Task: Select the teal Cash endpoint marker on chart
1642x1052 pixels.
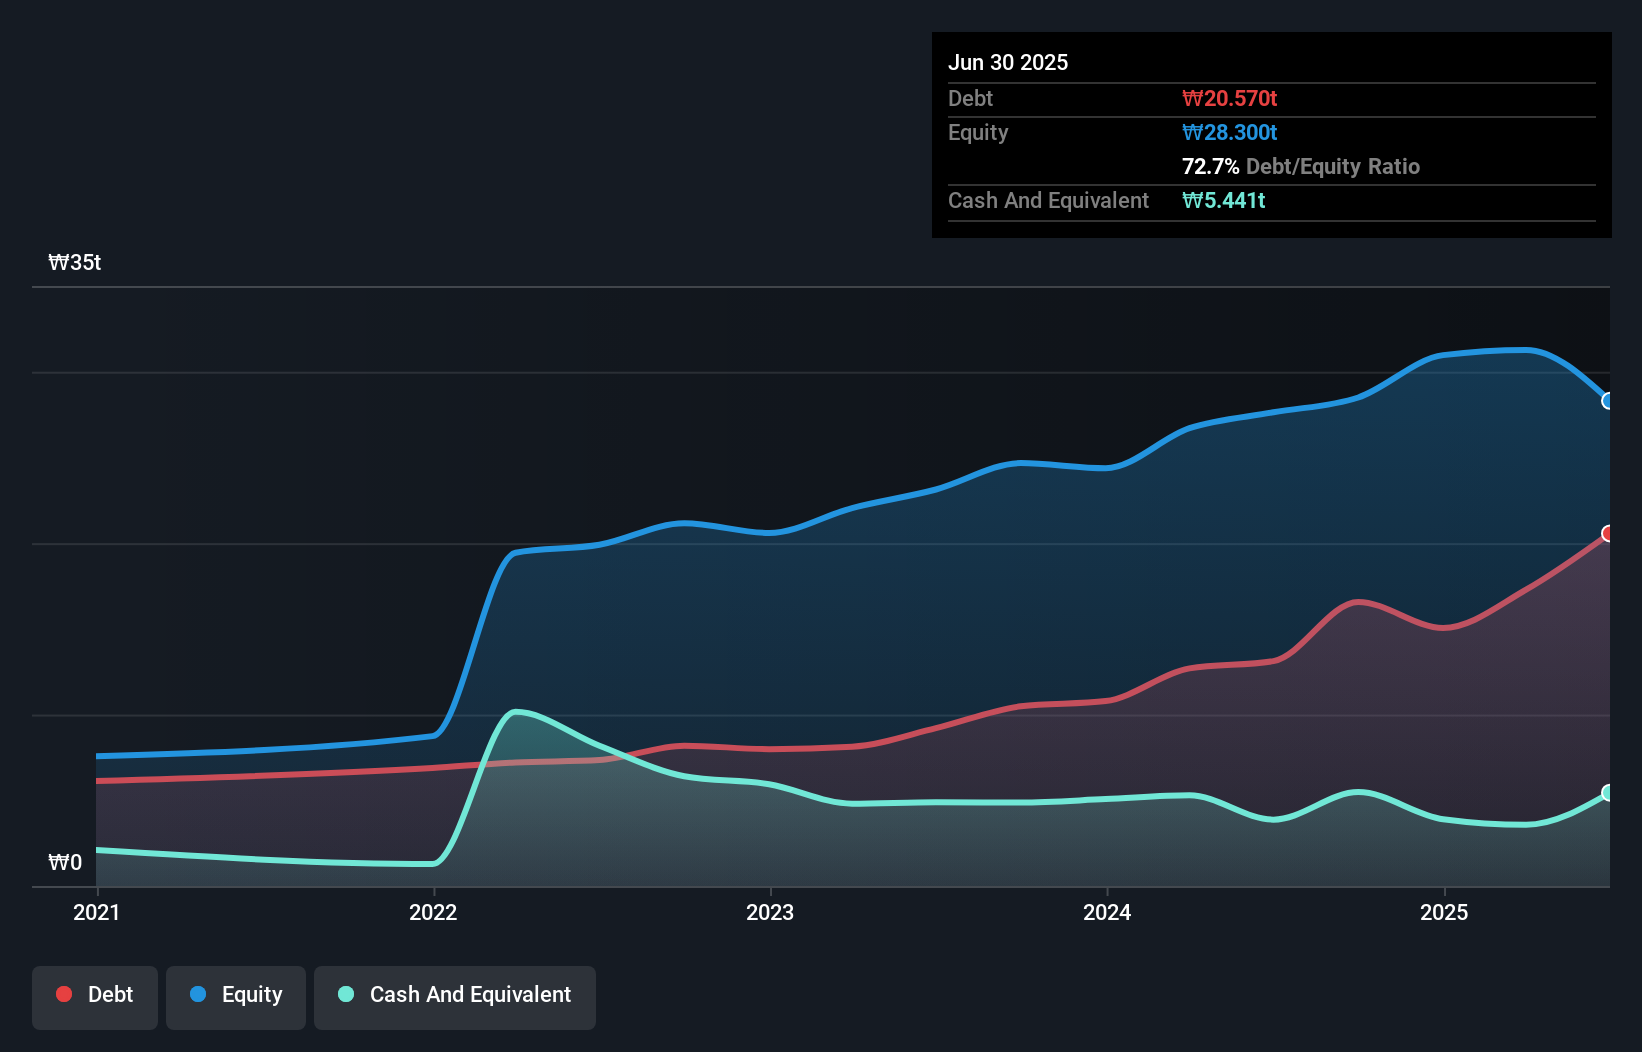Action: pos(1608,795)
